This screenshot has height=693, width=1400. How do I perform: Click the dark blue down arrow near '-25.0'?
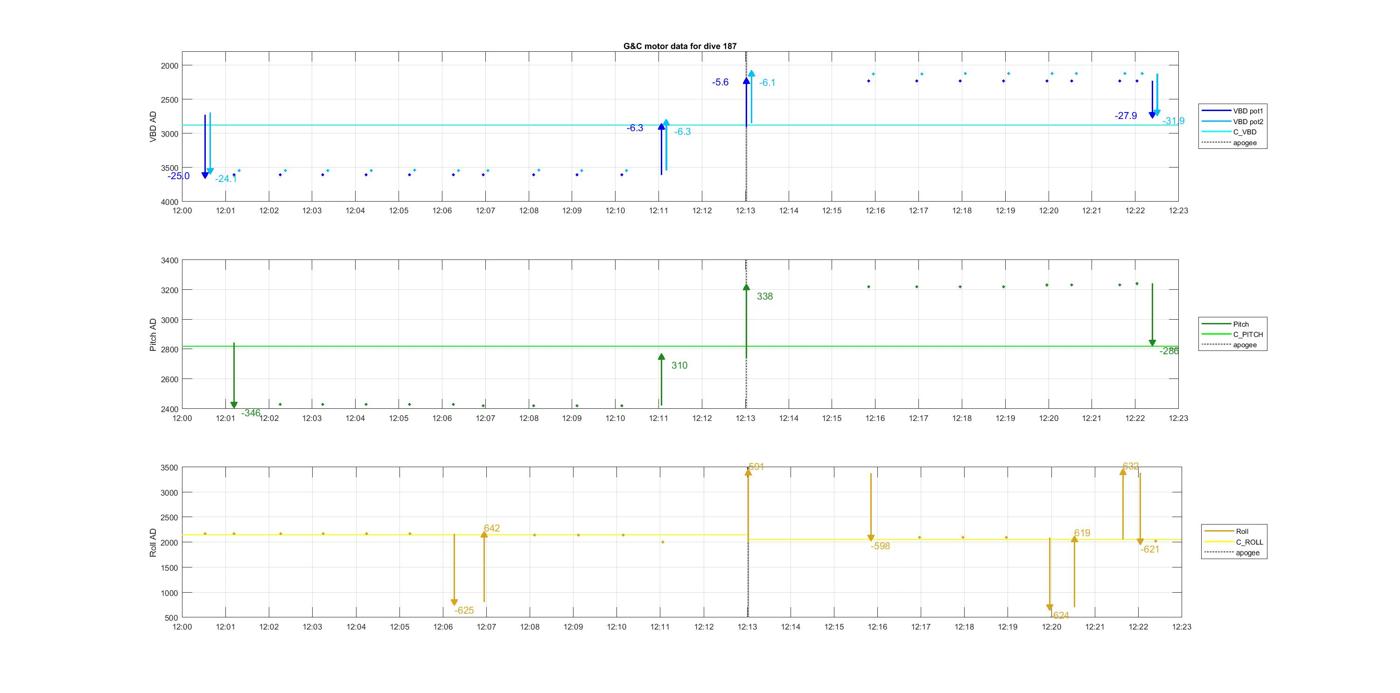tap(205, 146)
